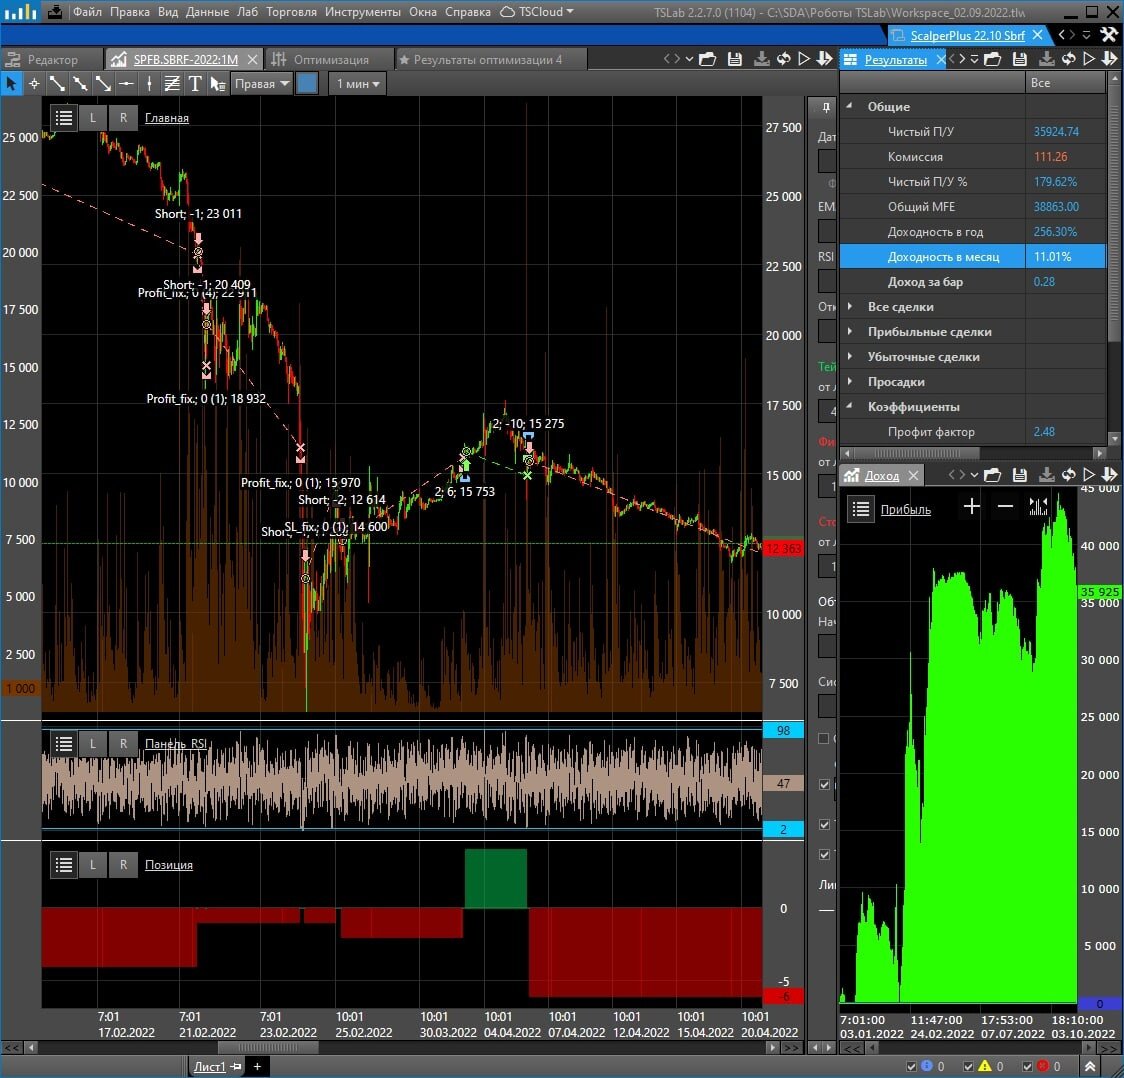Open TSCloud dropdown menu
Image resolution: width=1124 pixels, height=1078 pixels.
click(x=537, y=11)
